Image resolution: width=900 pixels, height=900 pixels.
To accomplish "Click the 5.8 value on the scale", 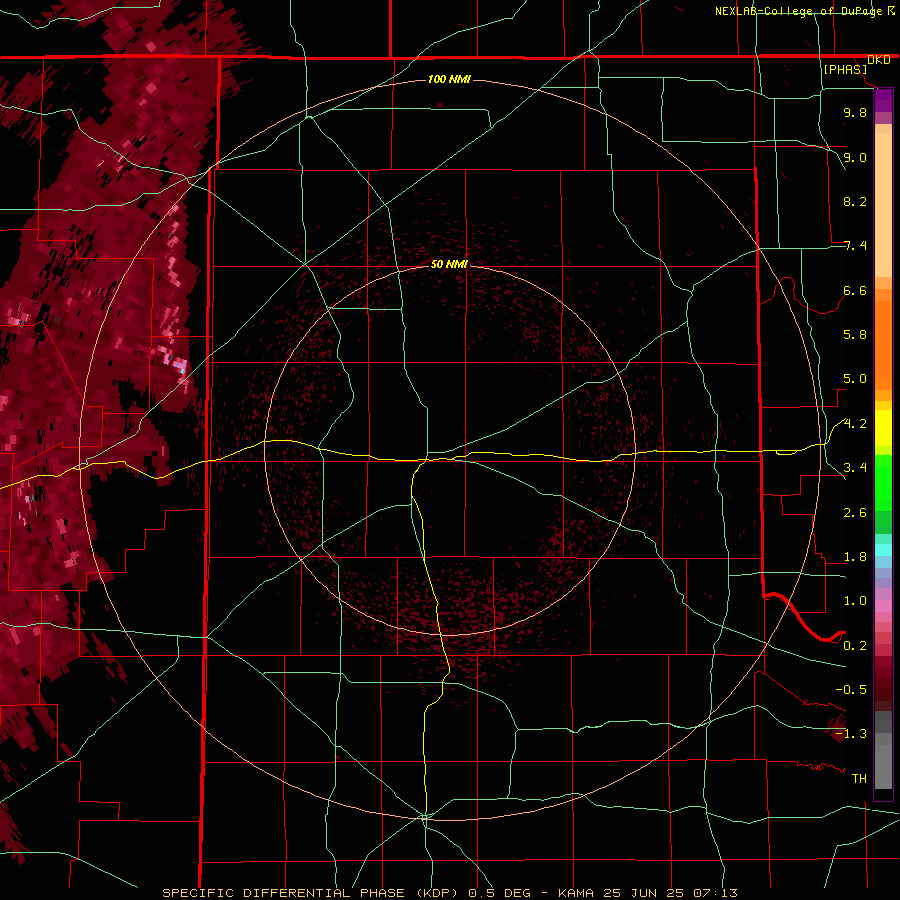I will [855, 335].
